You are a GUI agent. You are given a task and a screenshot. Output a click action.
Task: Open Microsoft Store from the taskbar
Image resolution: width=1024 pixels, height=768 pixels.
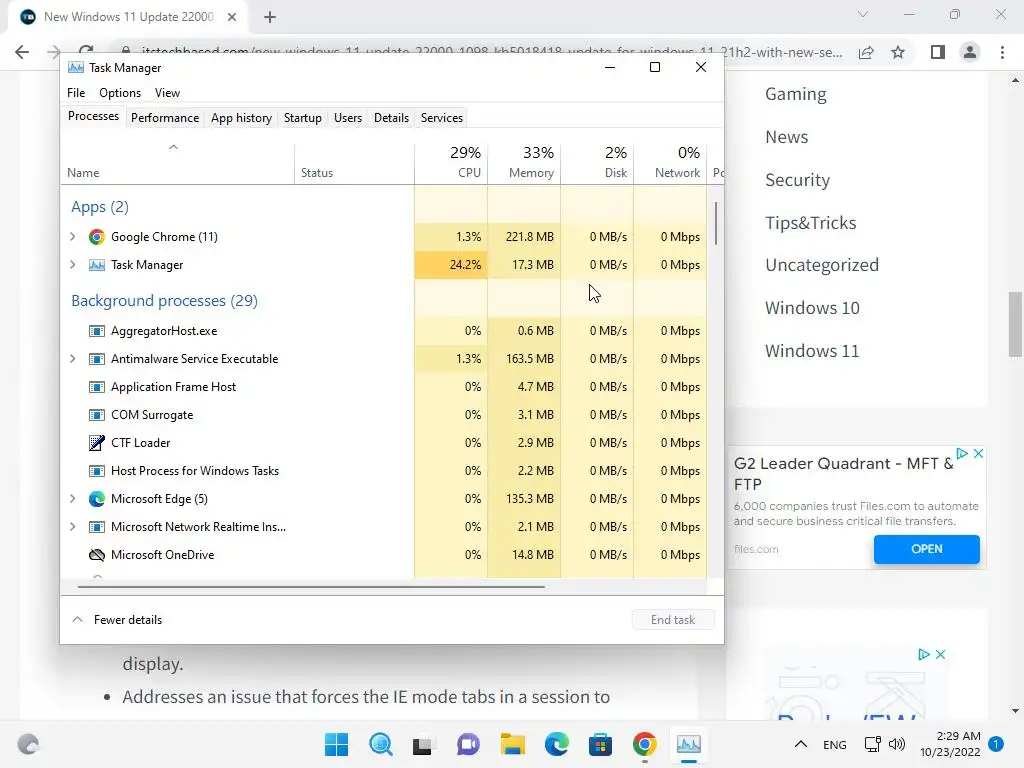[x=600, y=744]
